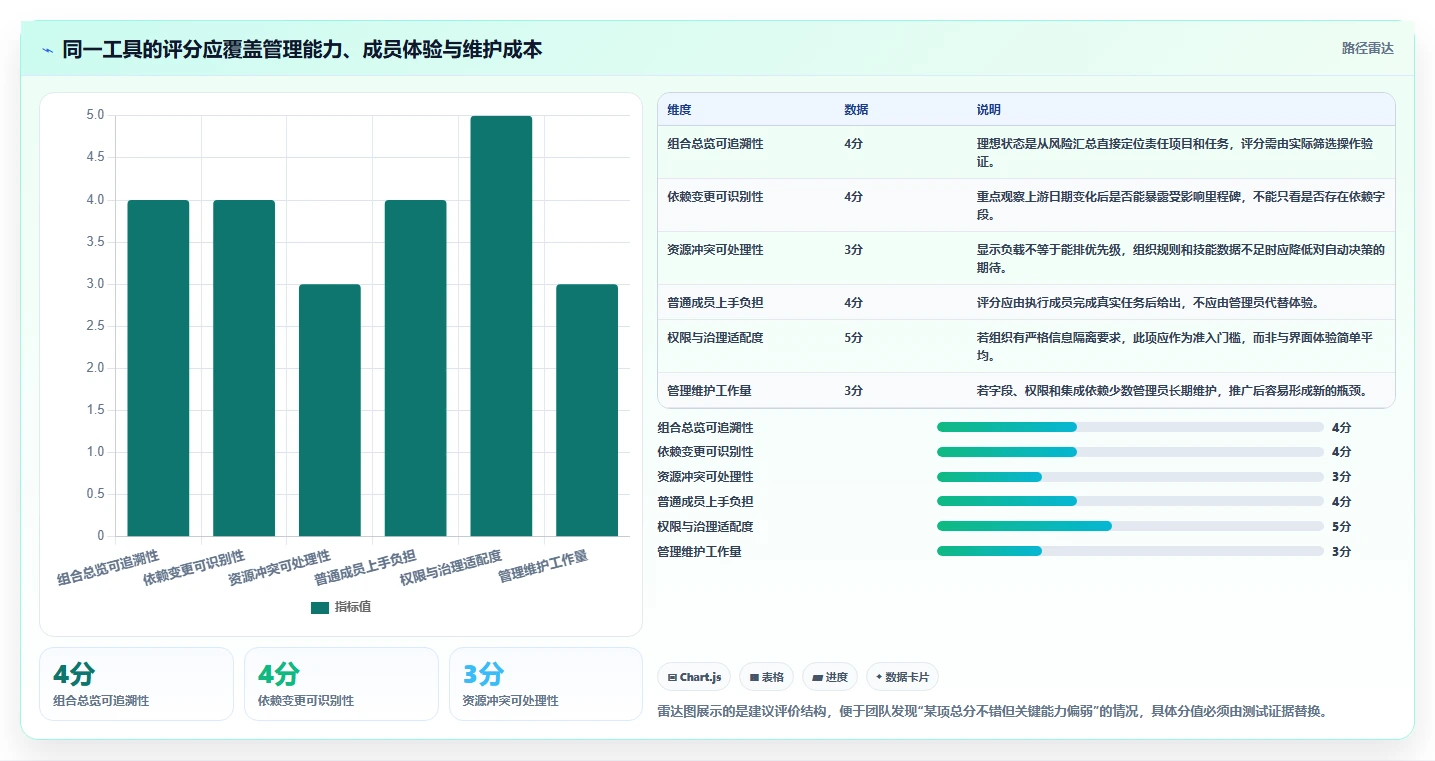Click the 权限与治理适配度 progress label
This screenshot has width=1435, height=761.
click(705, 526)
